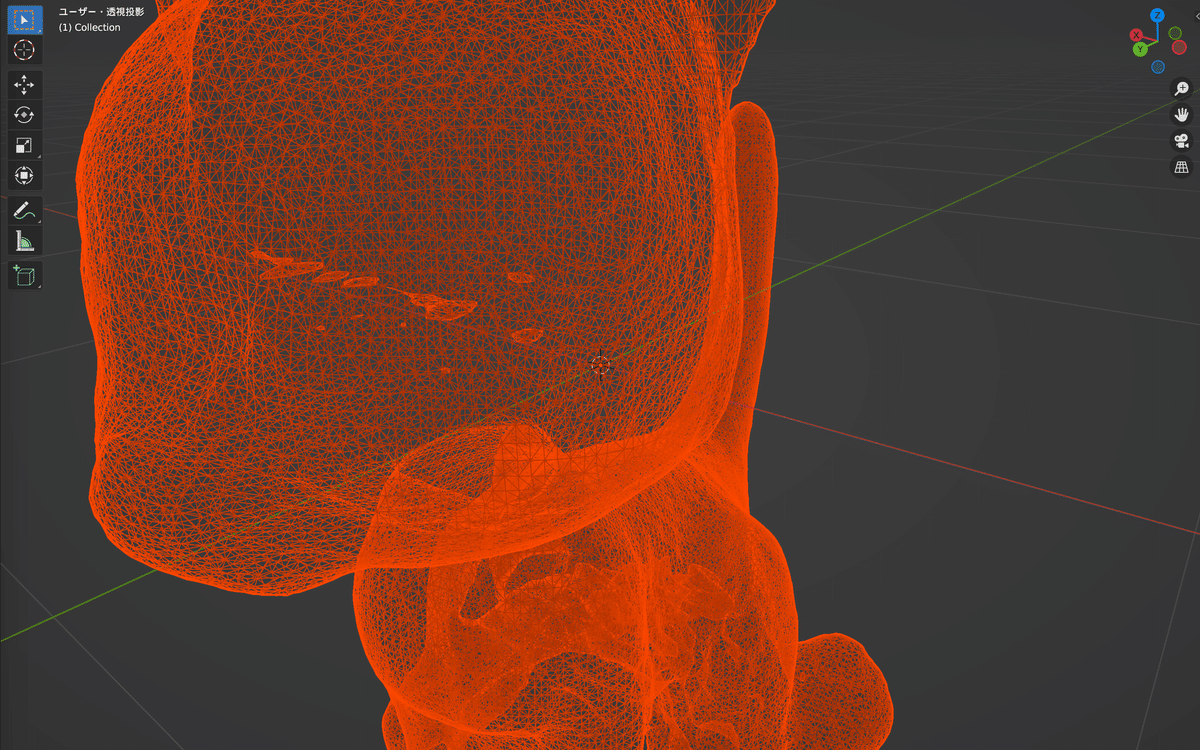This screenshot has height=750, width=1200.
Task: Click the negative Z sphere on the gizmo
Action: tap(1158, 66)
